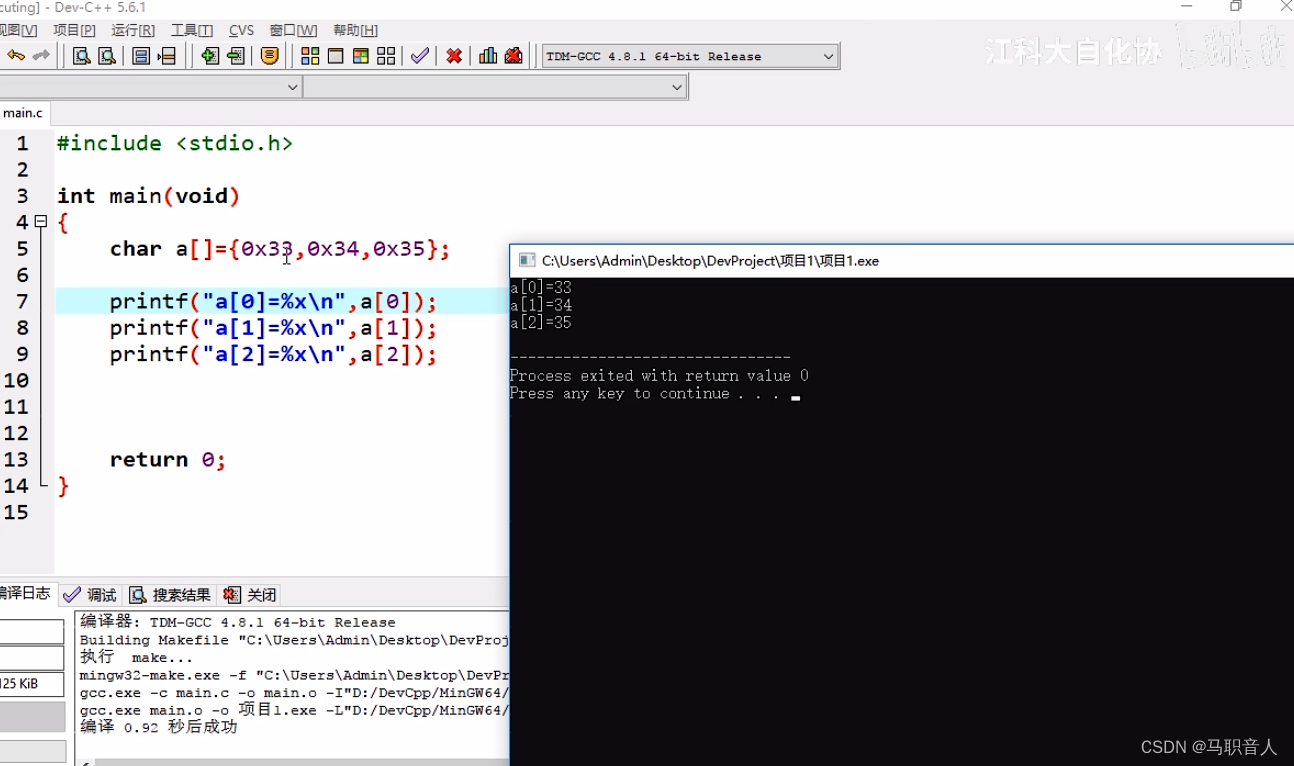Click the printf a[0] code line

pos(273,302)
